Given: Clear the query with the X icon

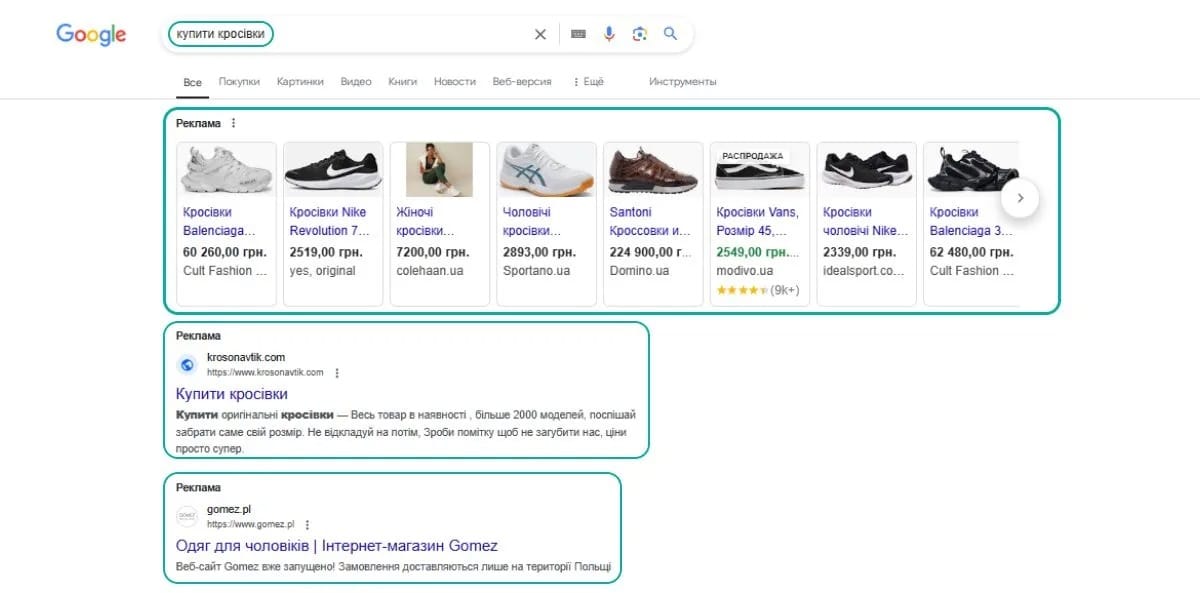Looking at the screenshot, I should point(540,33).
